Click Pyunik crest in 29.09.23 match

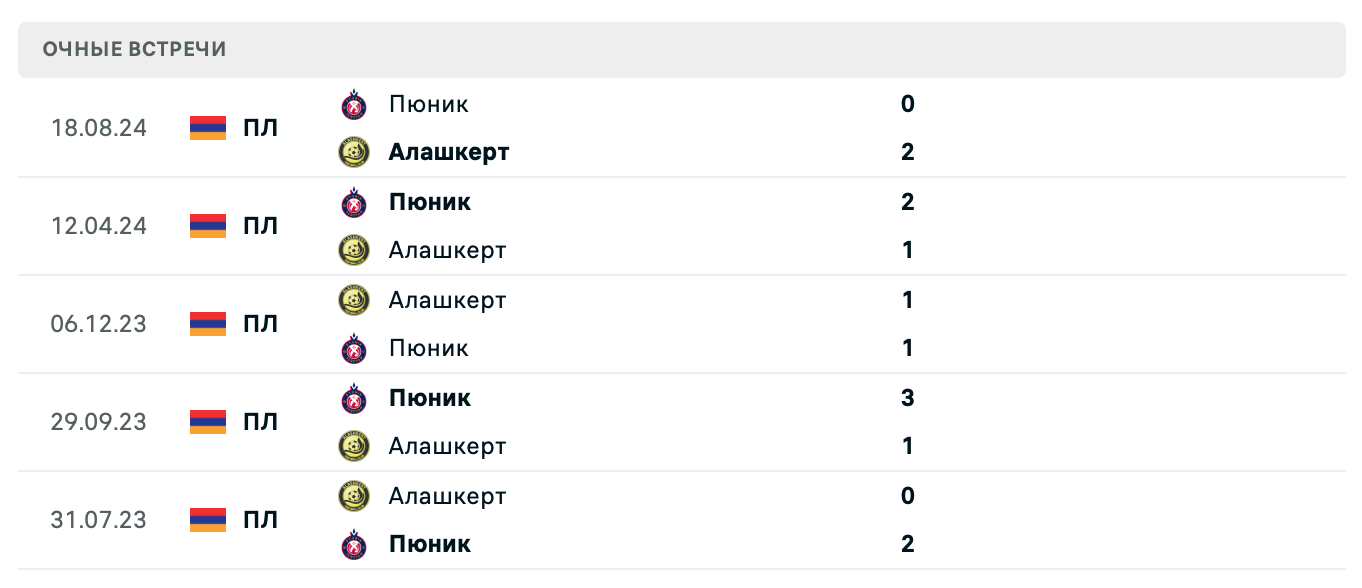(x=354, y=398)
